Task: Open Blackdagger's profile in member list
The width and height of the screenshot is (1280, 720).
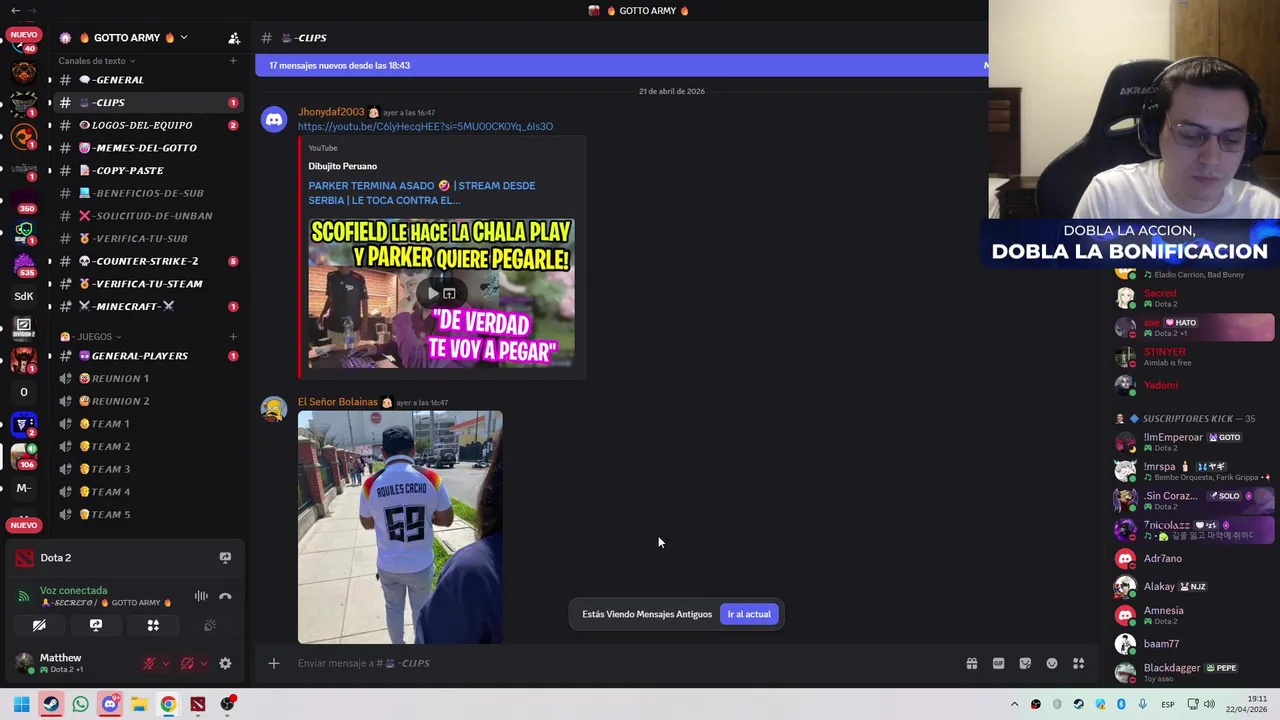Action: point(1195,672)
